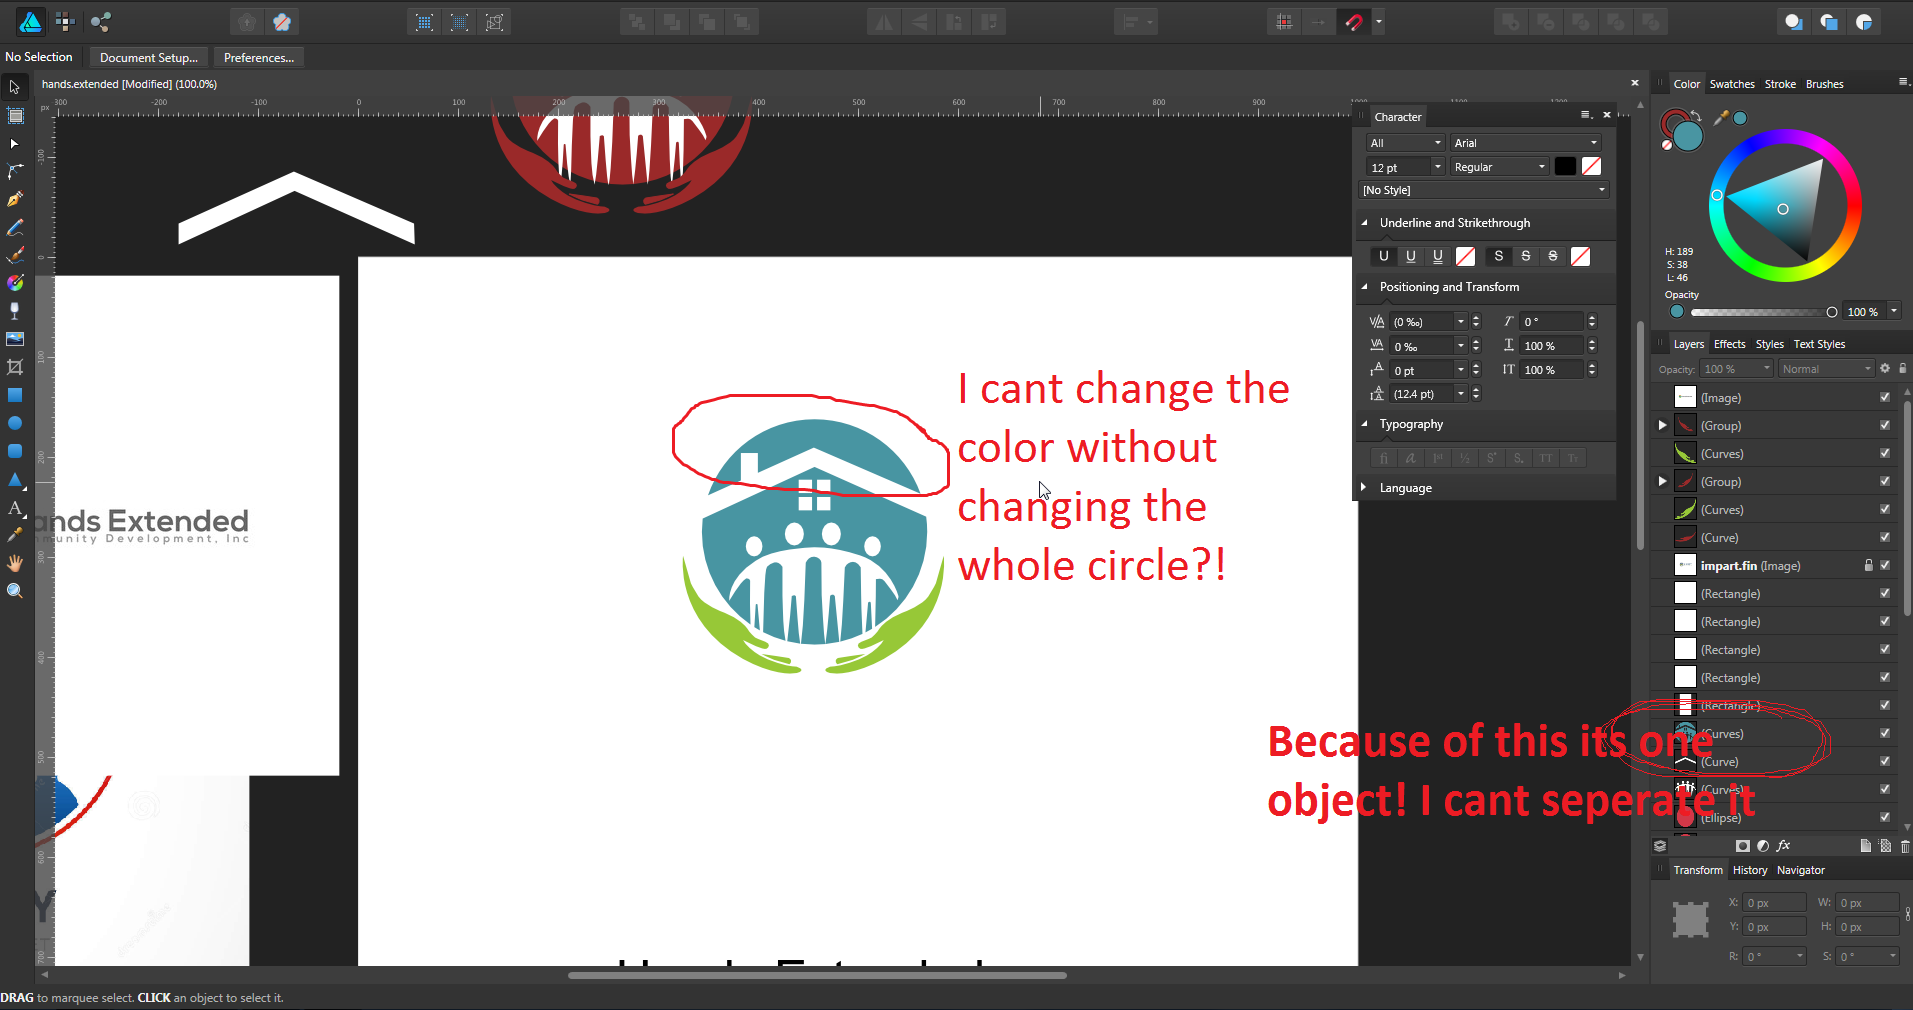Select the Artistic Text tool
Image resolution: width=1913 pixels, height=1010 pixels.
click(x=15, y=508)
